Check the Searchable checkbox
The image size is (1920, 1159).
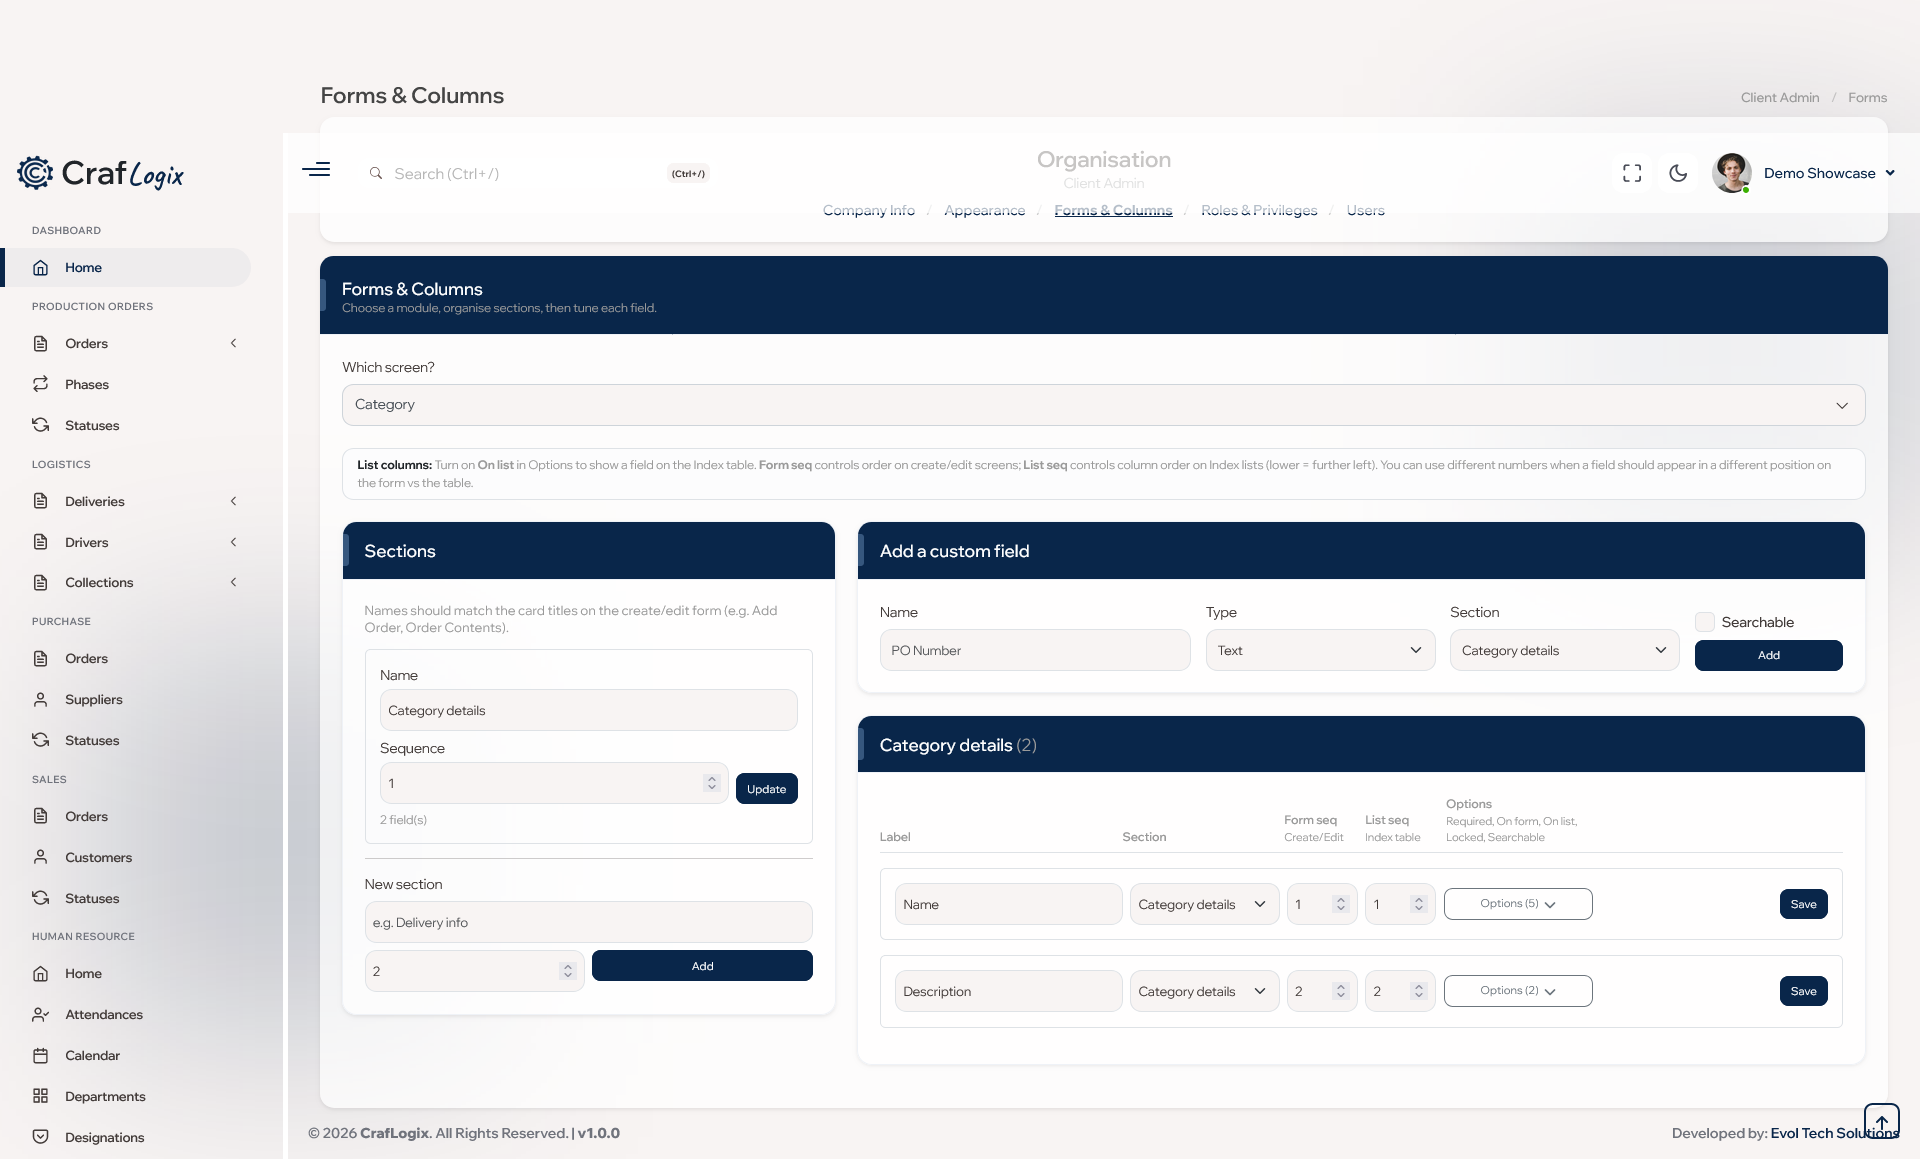[1705, 622]
